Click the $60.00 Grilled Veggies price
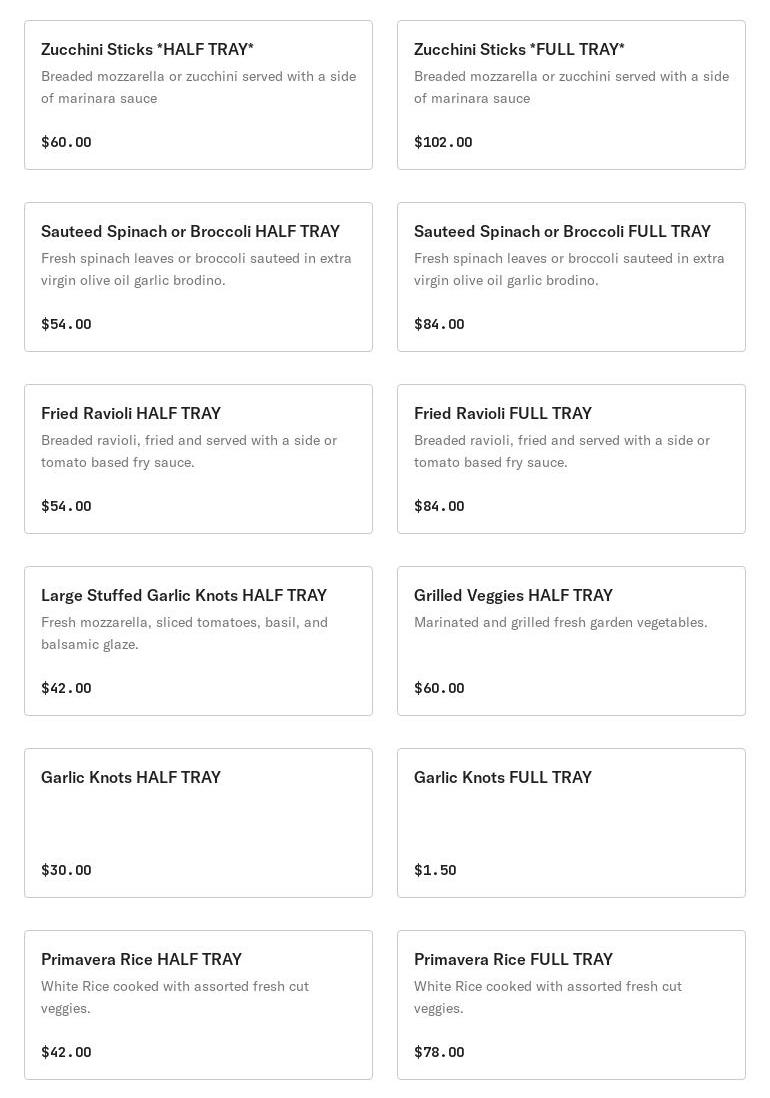The width and height of the screenshot is (770, 1098). [x=439, y=688]
